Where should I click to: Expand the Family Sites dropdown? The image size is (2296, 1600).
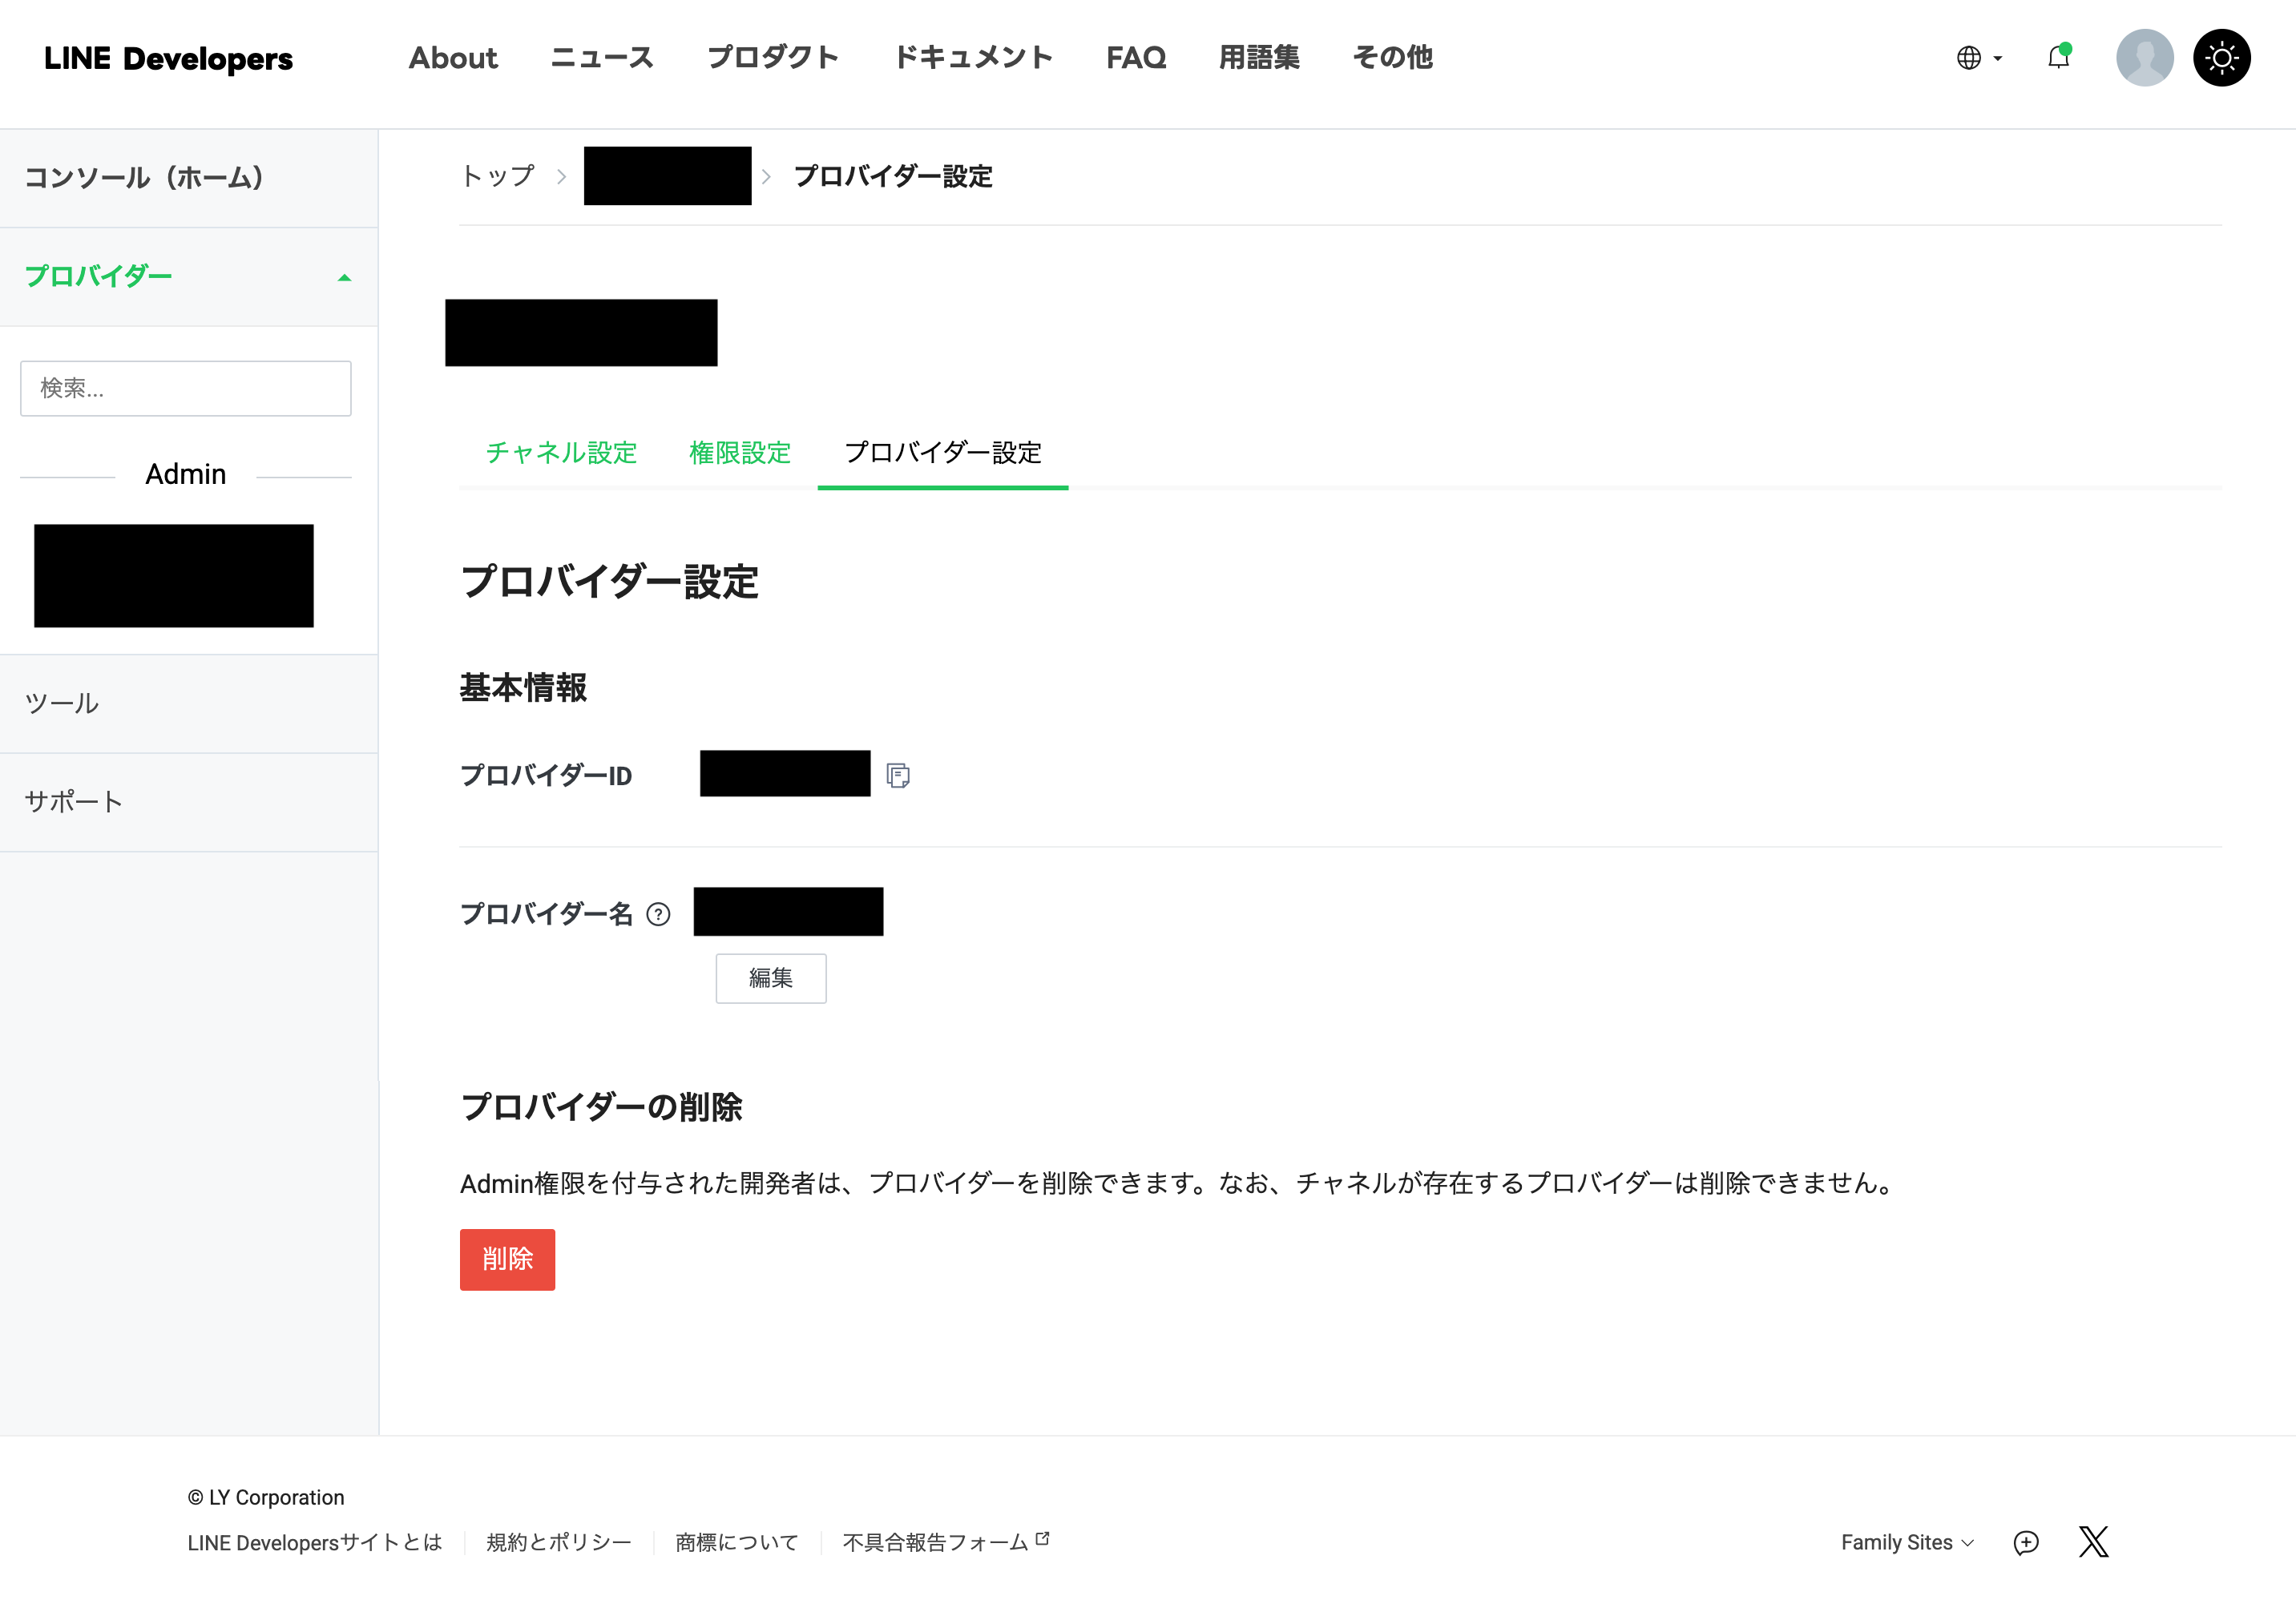1906,1542
